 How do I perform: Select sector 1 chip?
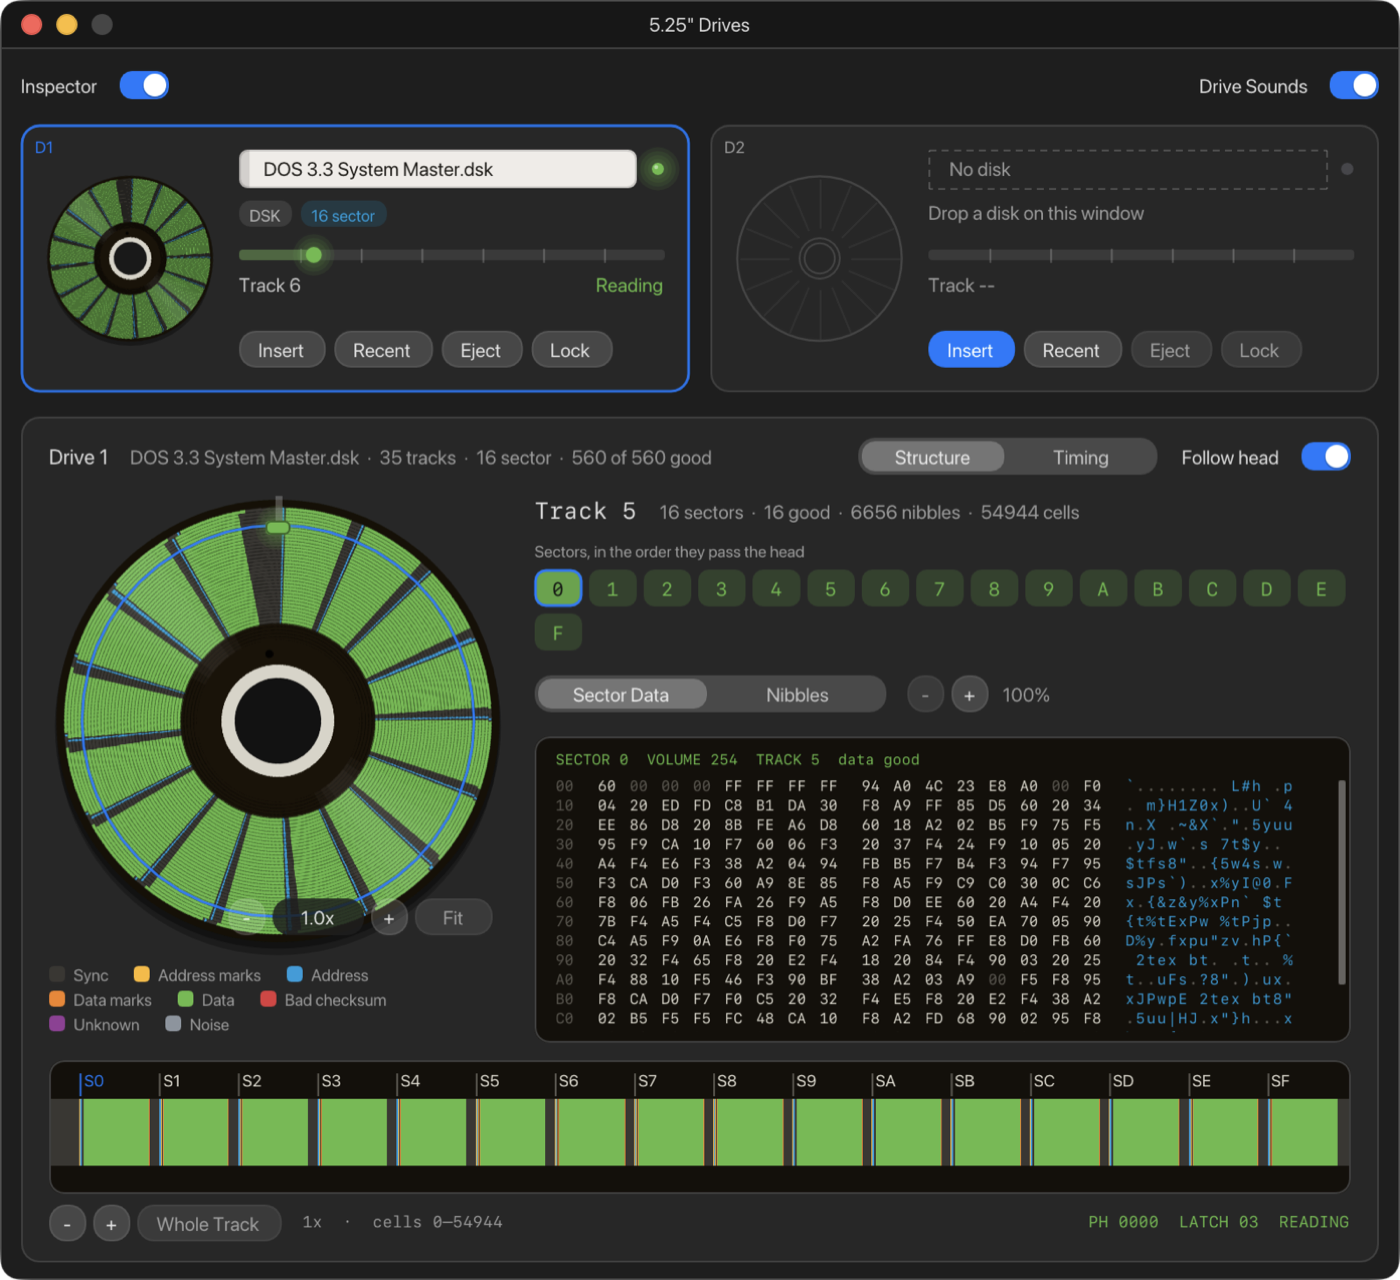pos(612,589)
